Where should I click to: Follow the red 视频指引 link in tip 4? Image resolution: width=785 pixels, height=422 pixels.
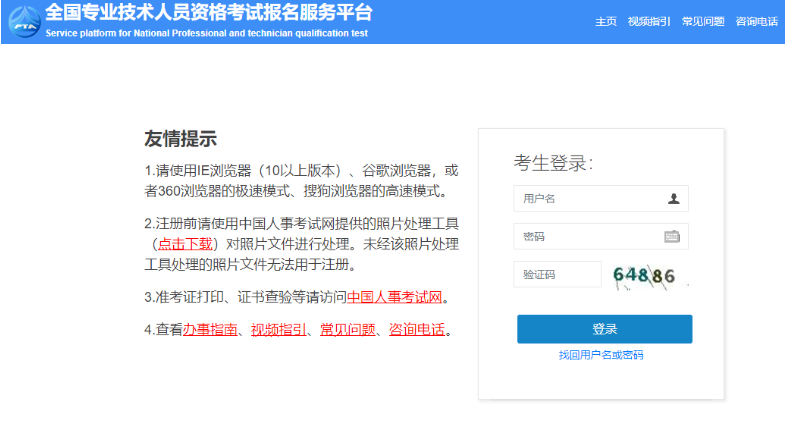point(278,329)
